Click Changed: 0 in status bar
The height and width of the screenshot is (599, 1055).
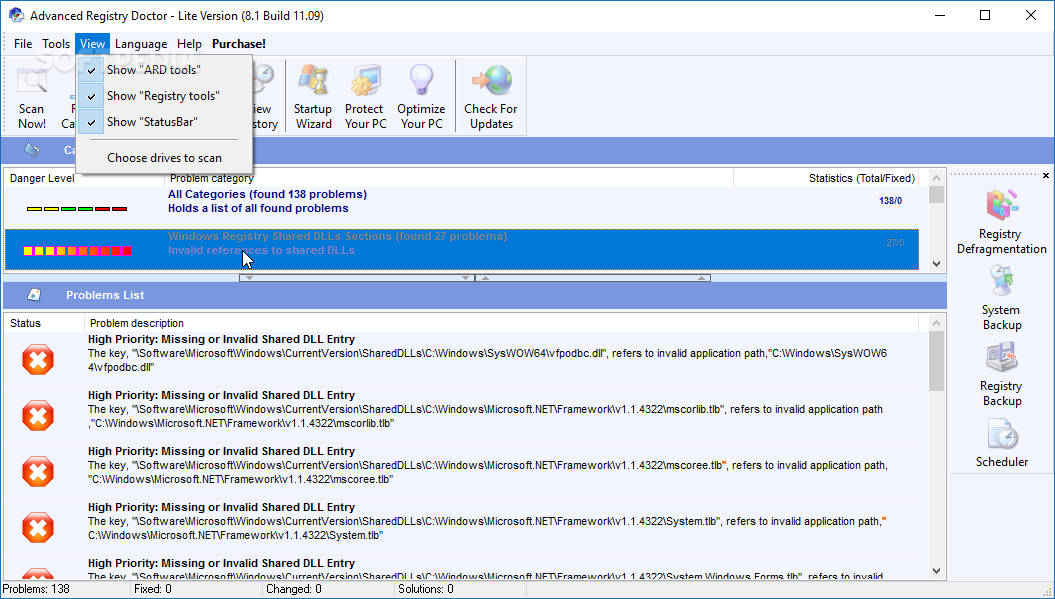(294, 589)
